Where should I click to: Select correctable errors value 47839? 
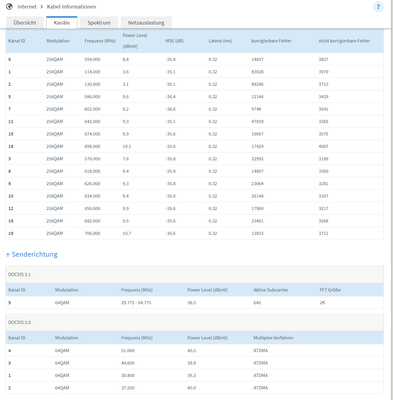tap(257, 121)
